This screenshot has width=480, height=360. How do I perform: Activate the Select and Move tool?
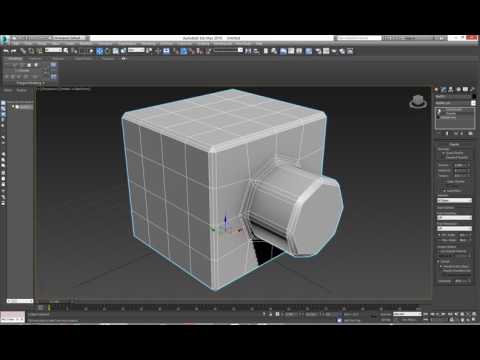(99, 51)
